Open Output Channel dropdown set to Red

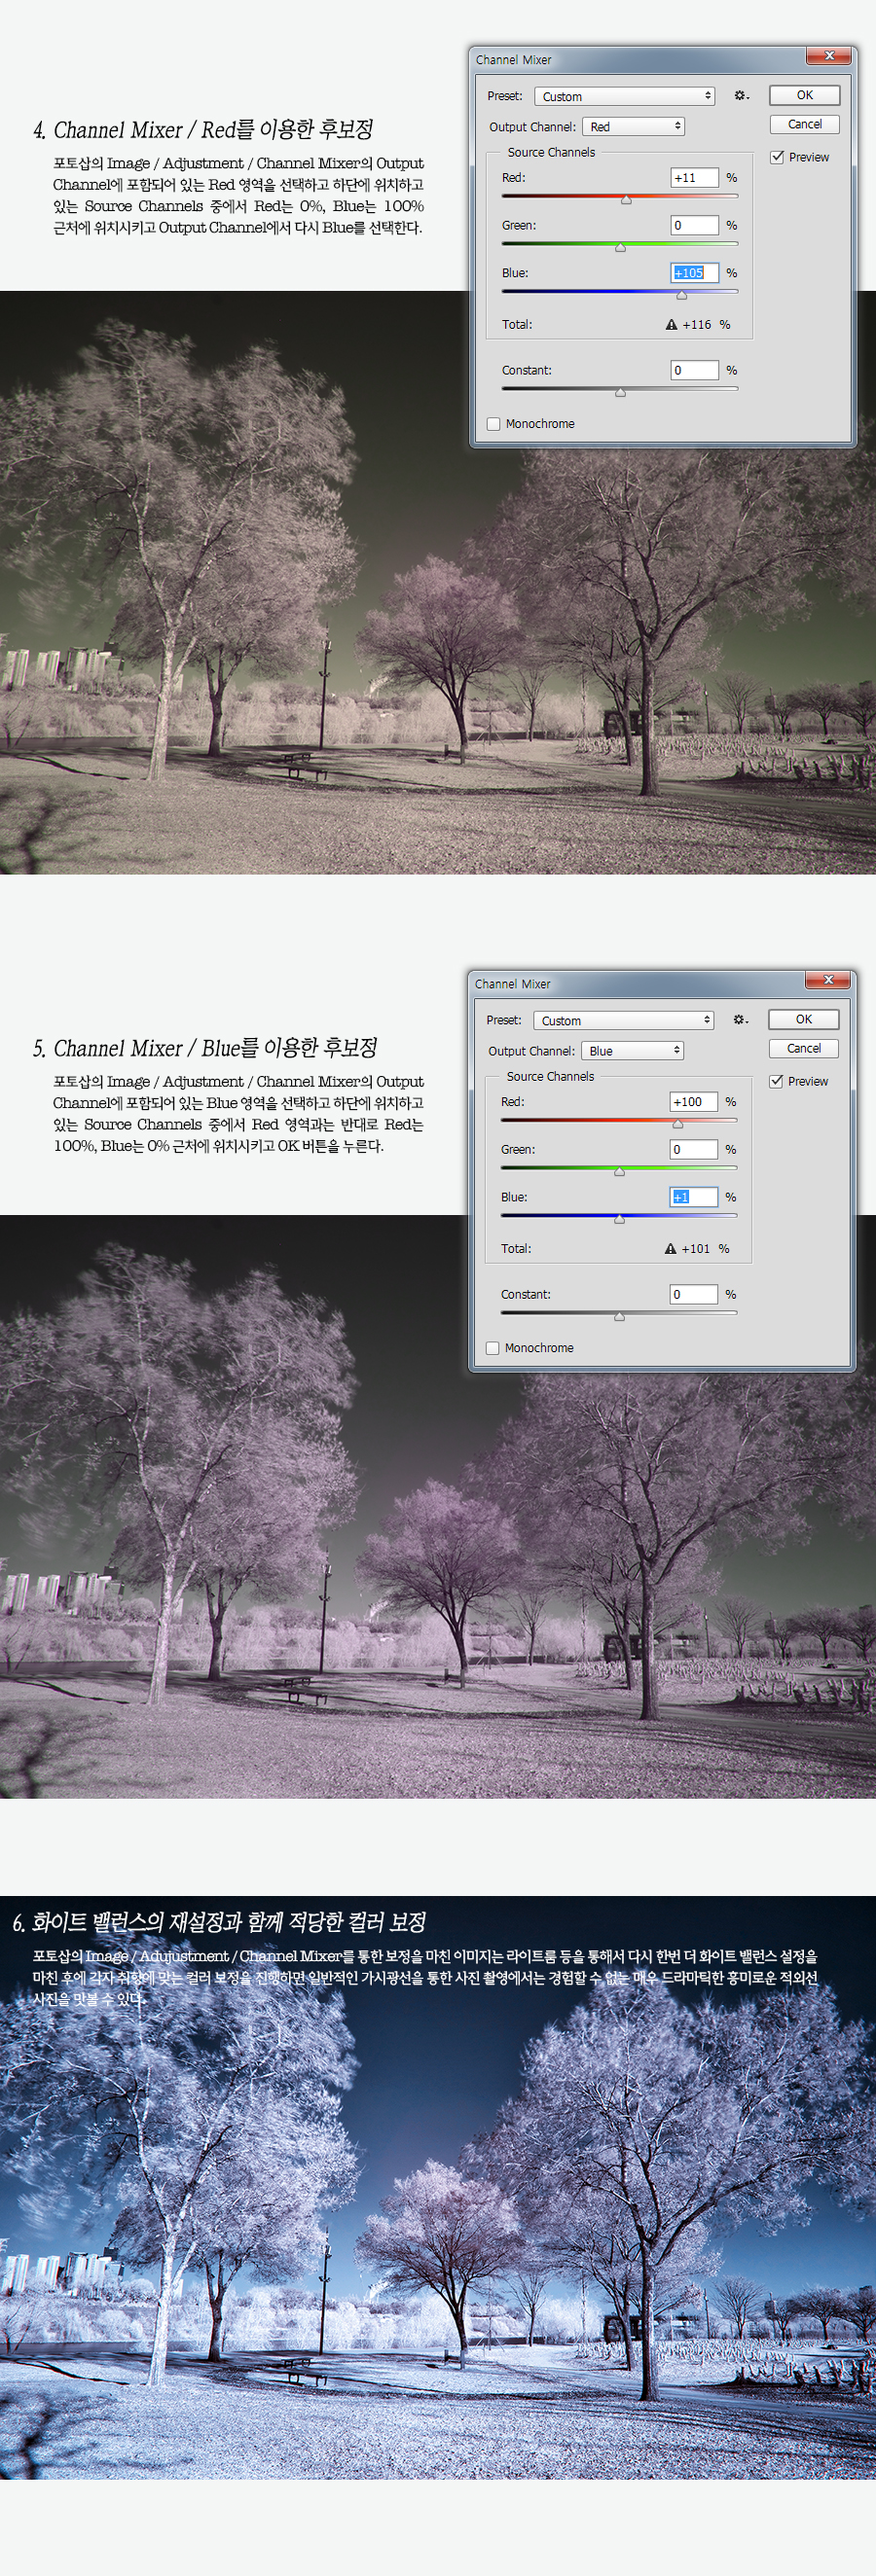(x=634, y=127)
